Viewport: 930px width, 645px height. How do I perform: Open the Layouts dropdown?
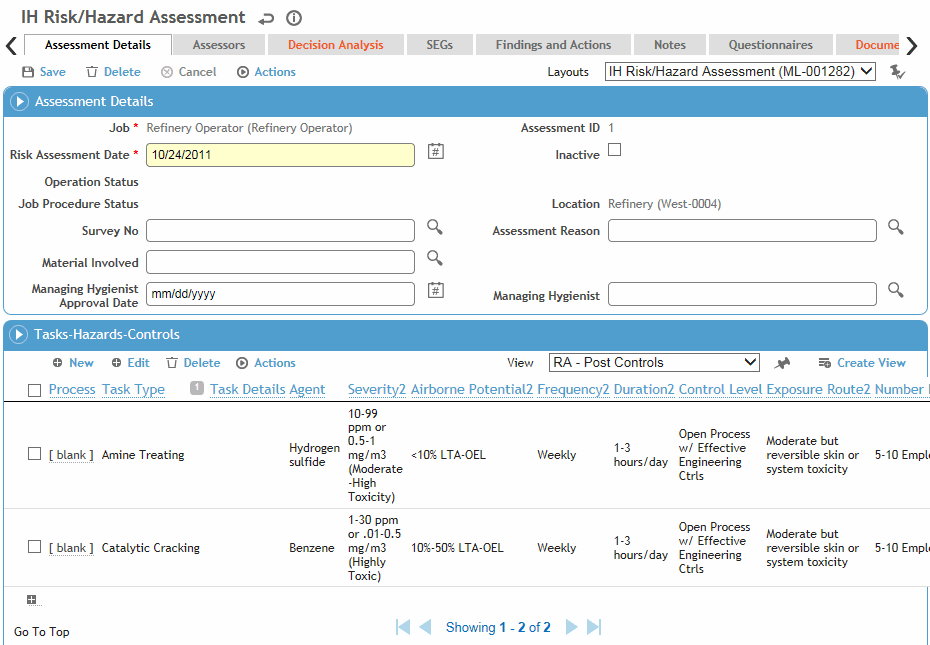click(740, 72)
